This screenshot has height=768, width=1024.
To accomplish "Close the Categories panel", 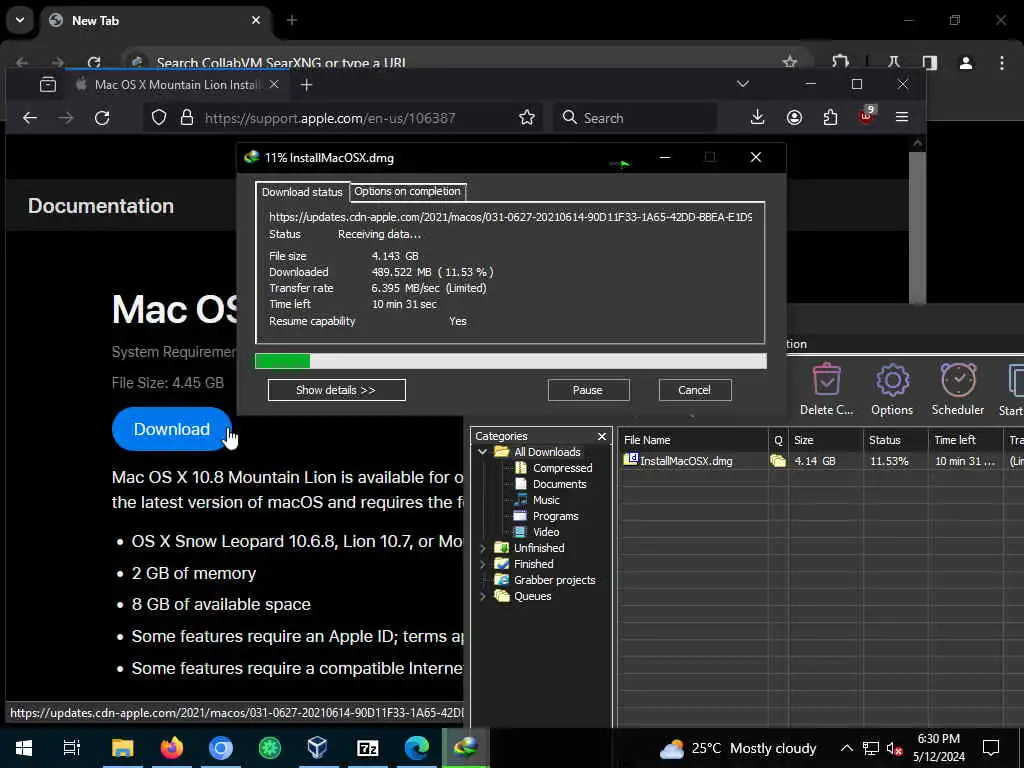I will click(602, 436).
